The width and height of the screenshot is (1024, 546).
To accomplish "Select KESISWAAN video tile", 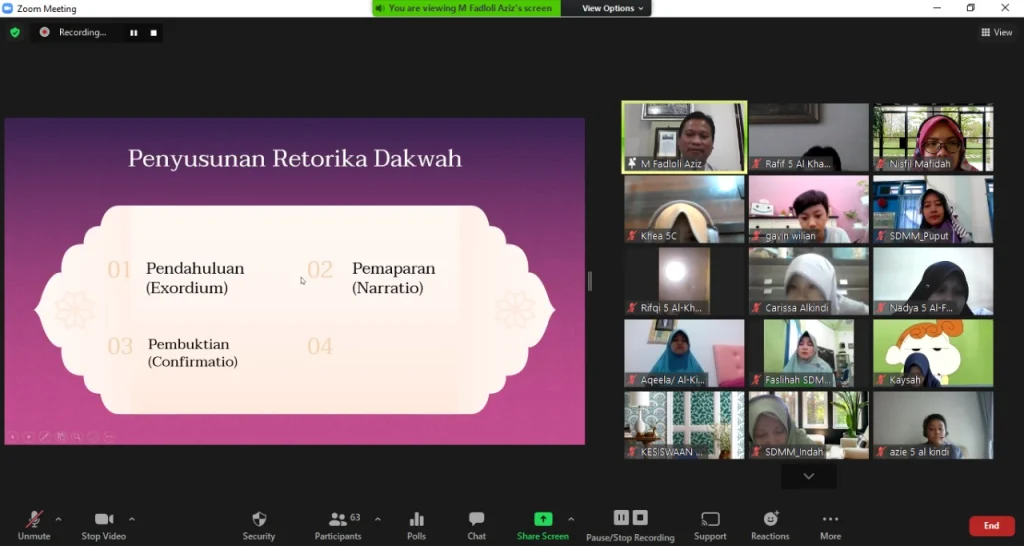I will (684, 425).
